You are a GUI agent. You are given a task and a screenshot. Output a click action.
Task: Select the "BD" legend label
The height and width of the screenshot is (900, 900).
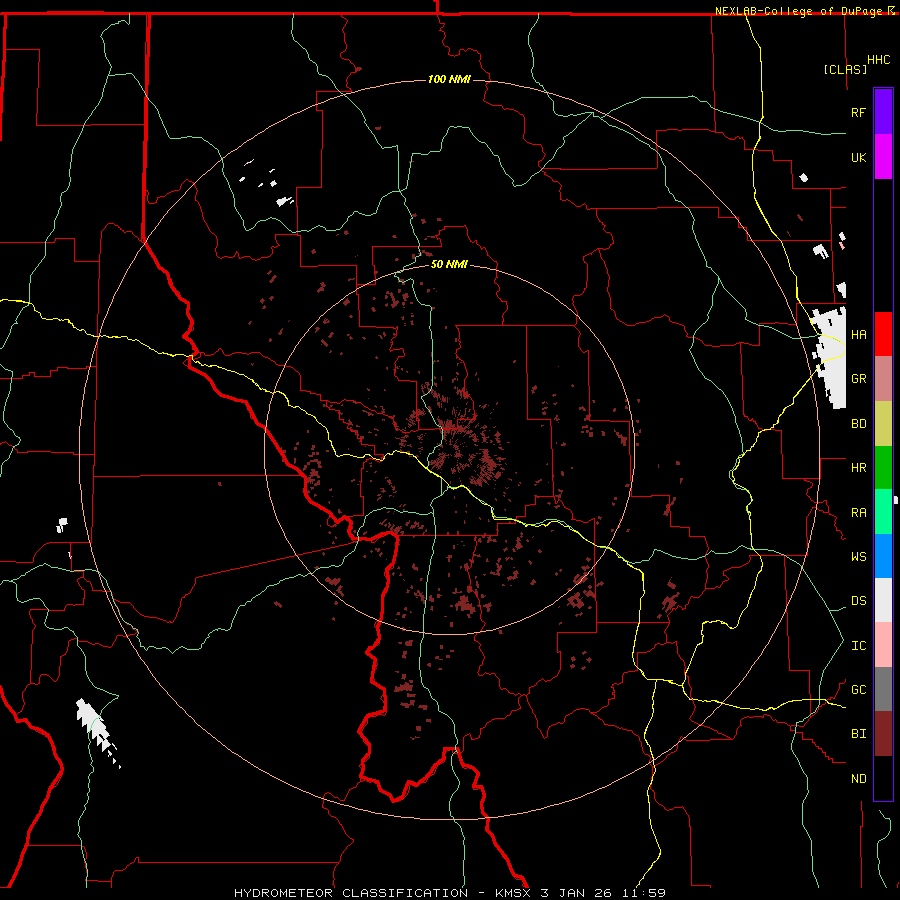point(858,424)
